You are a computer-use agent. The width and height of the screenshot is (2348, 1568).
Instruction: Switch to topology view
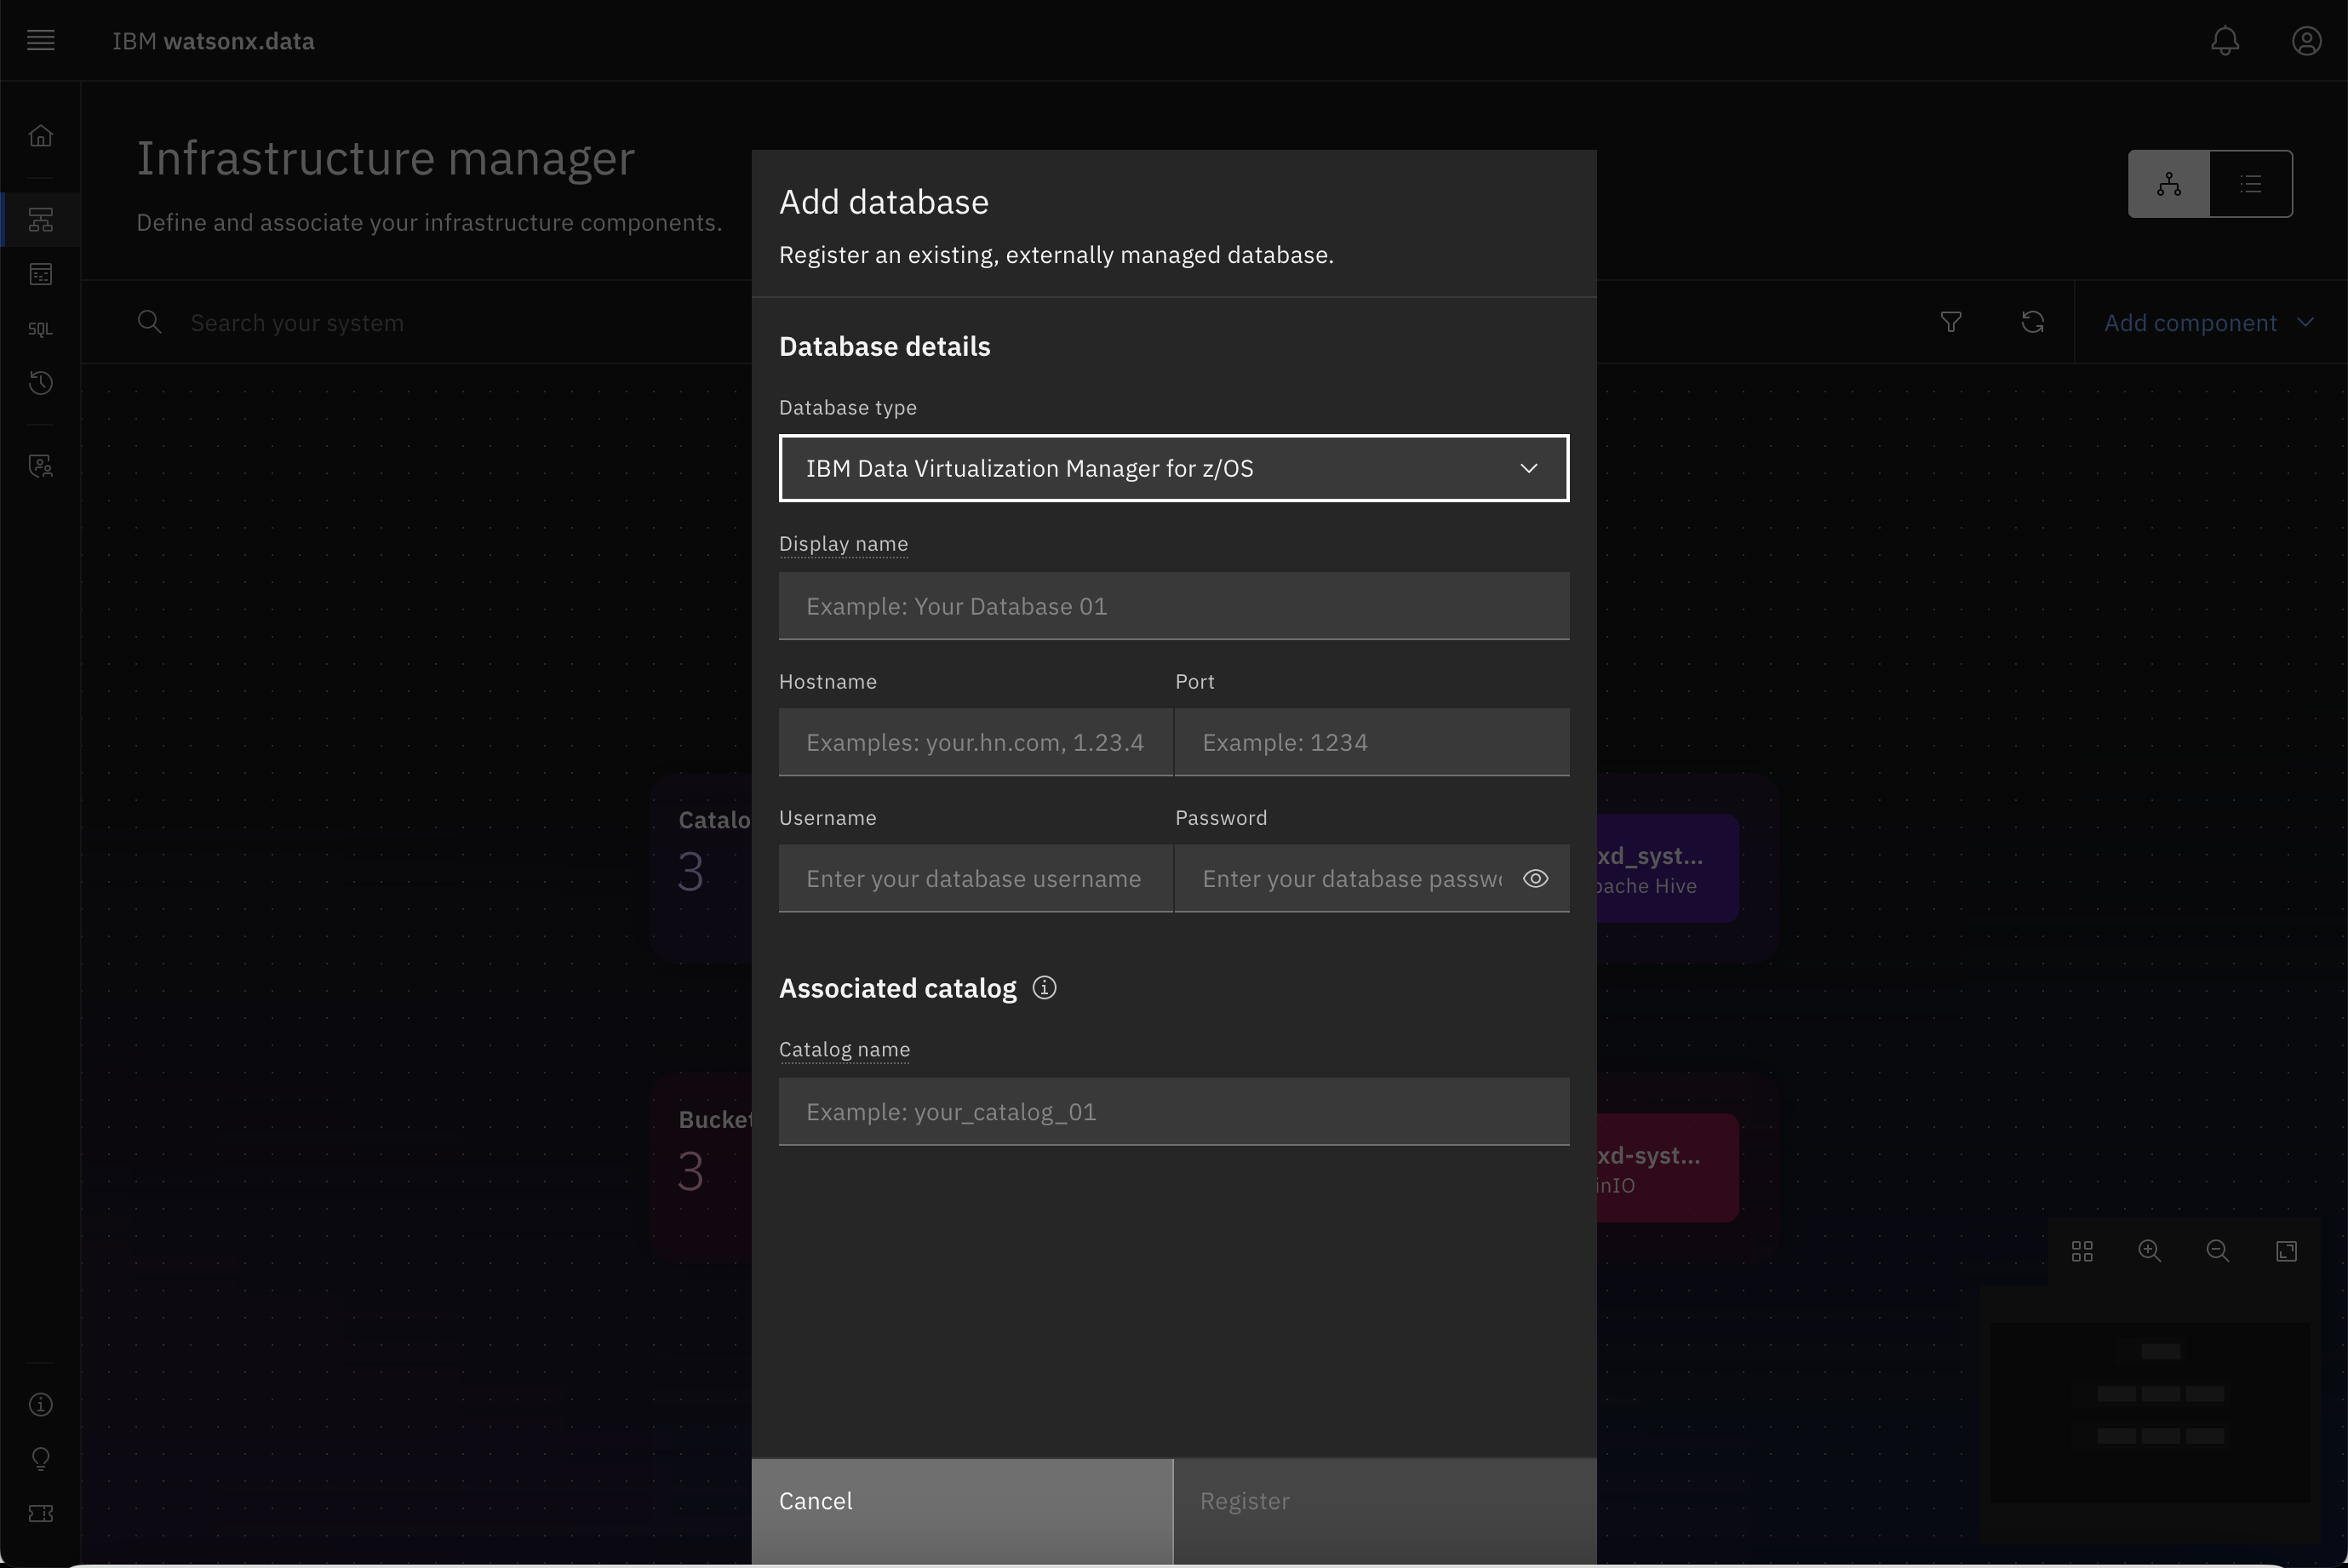(x=2168, y=184)
